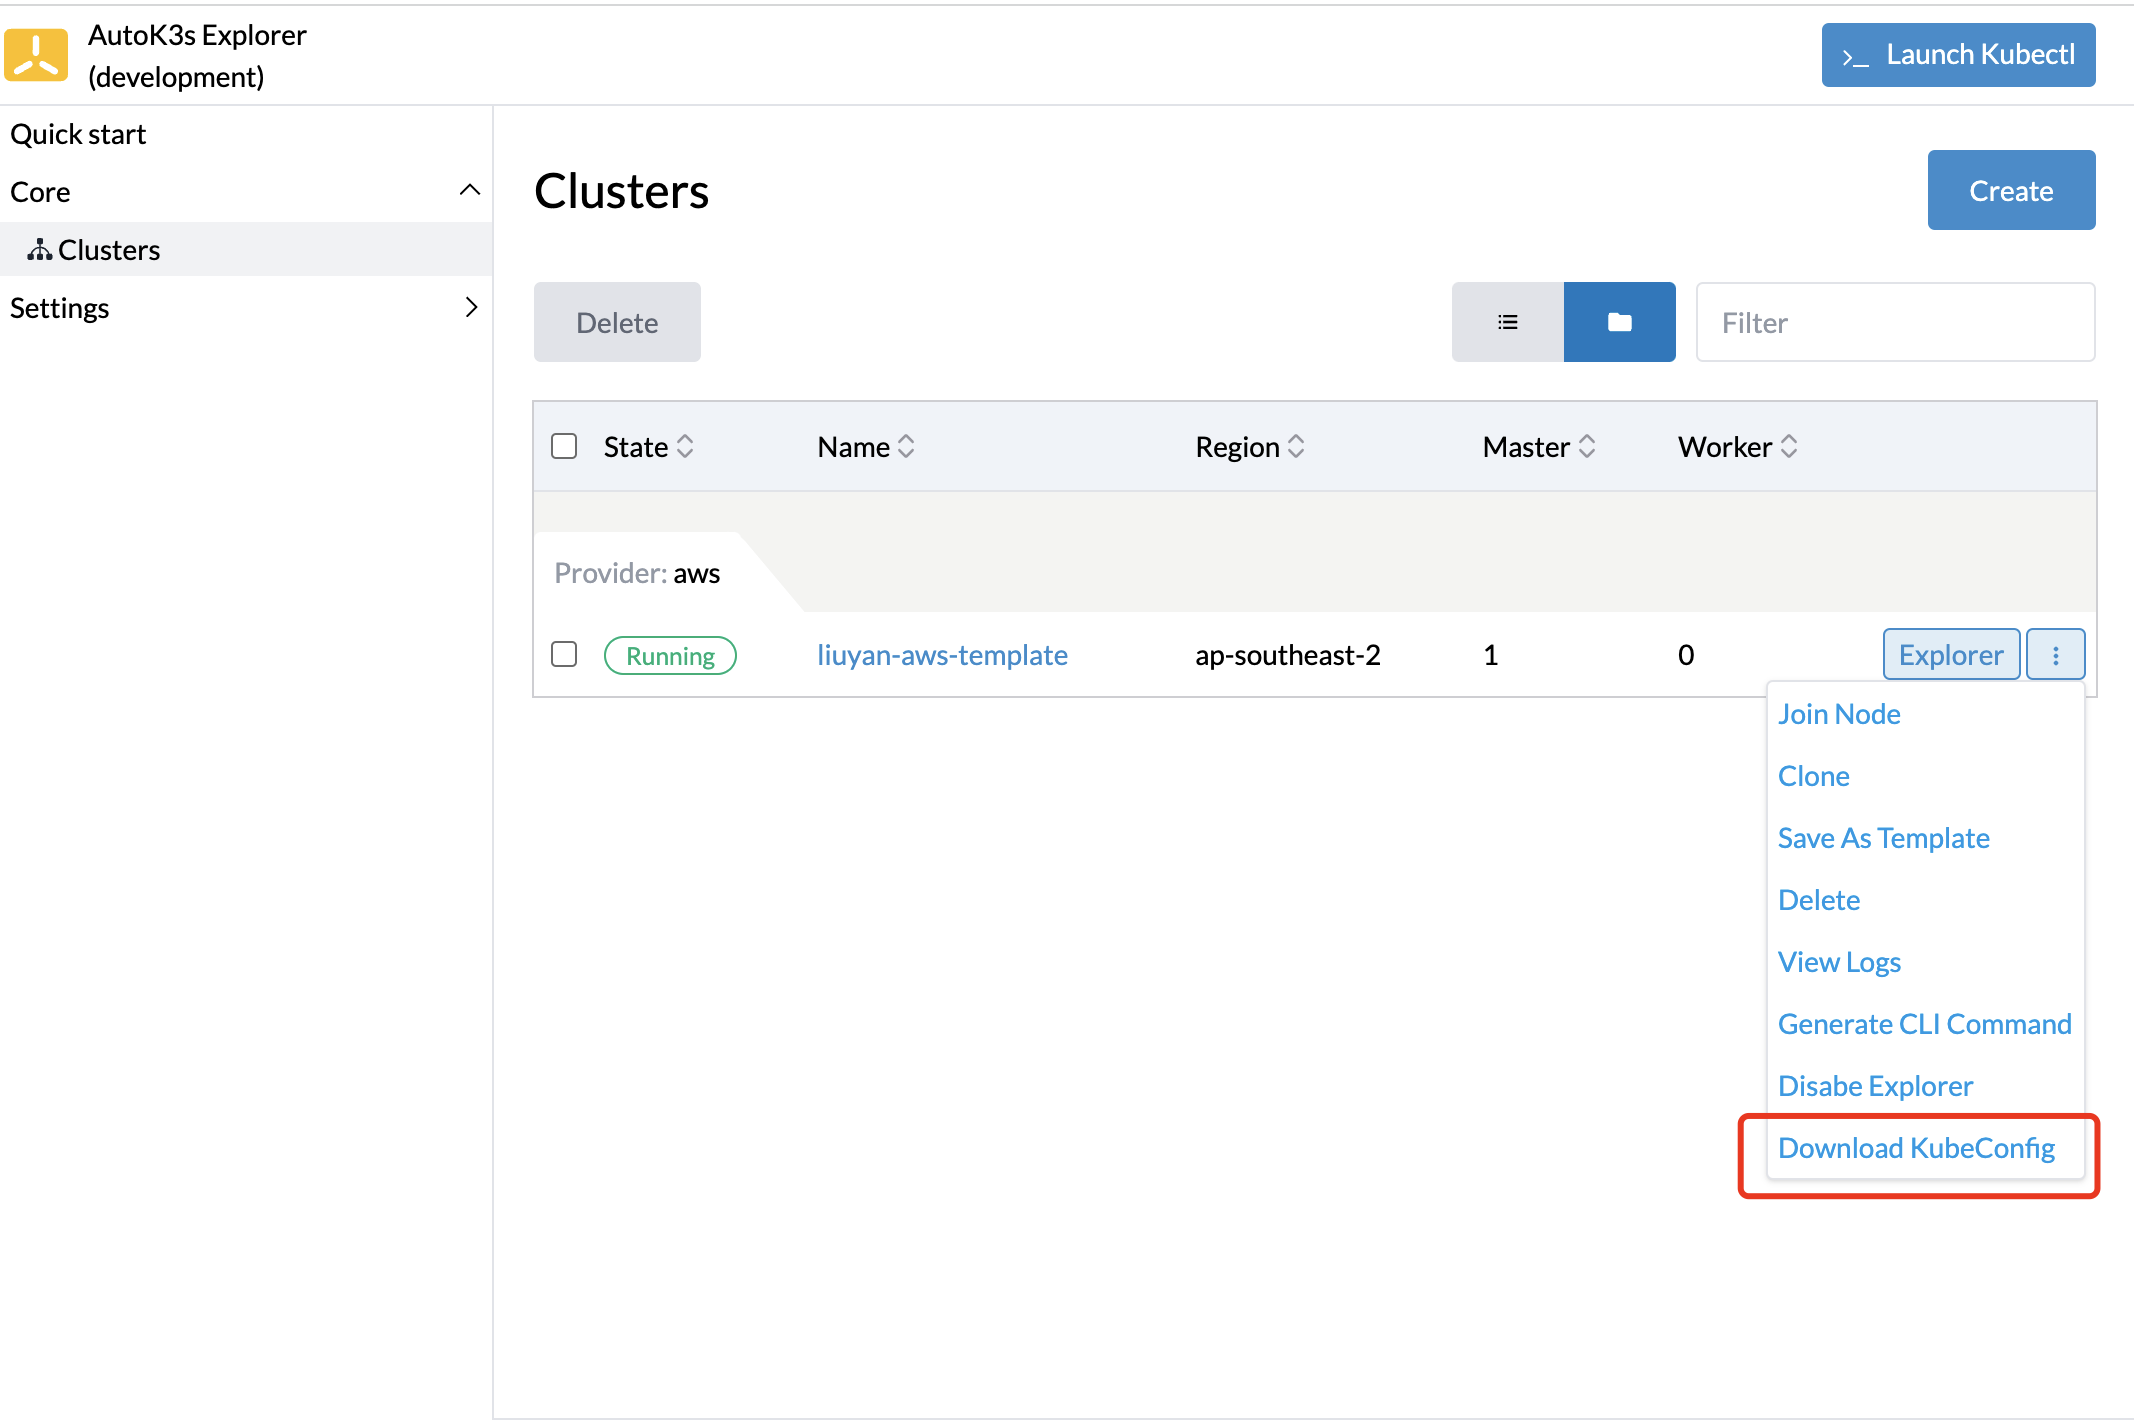The width and height of the screenshot is (2134, 1420).
Task: Open the three-dot actions menu for the cluster
Action: tap(2056, 654)
